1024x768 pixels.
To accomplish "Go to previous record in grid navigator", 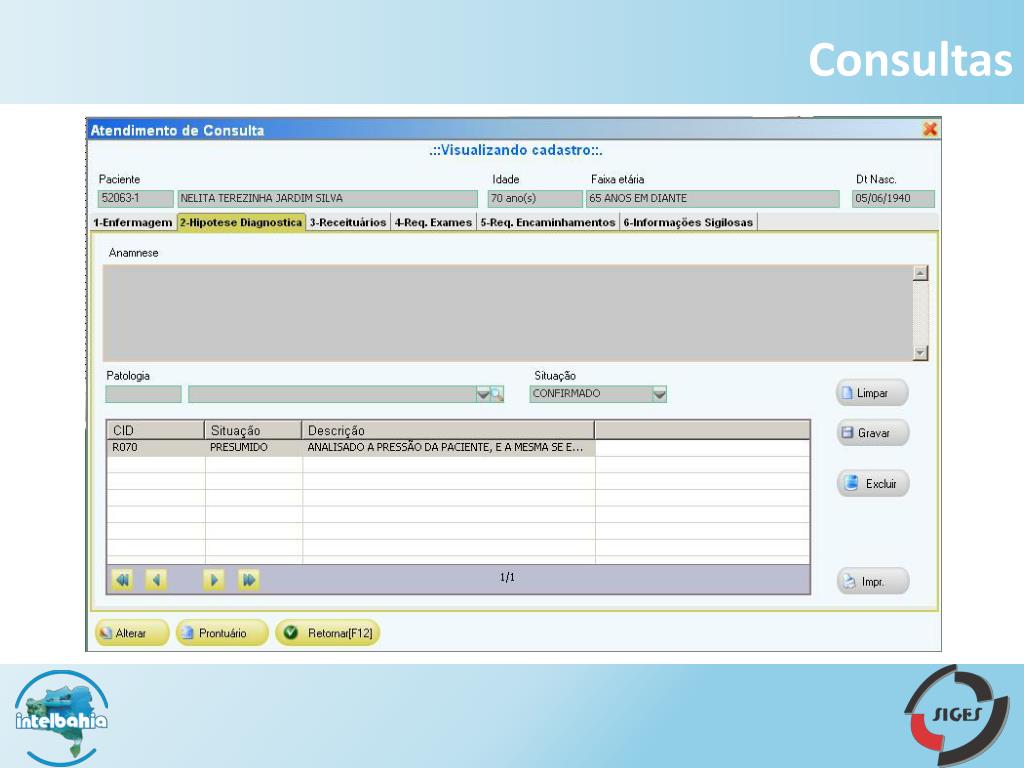I will pos(155,579).
